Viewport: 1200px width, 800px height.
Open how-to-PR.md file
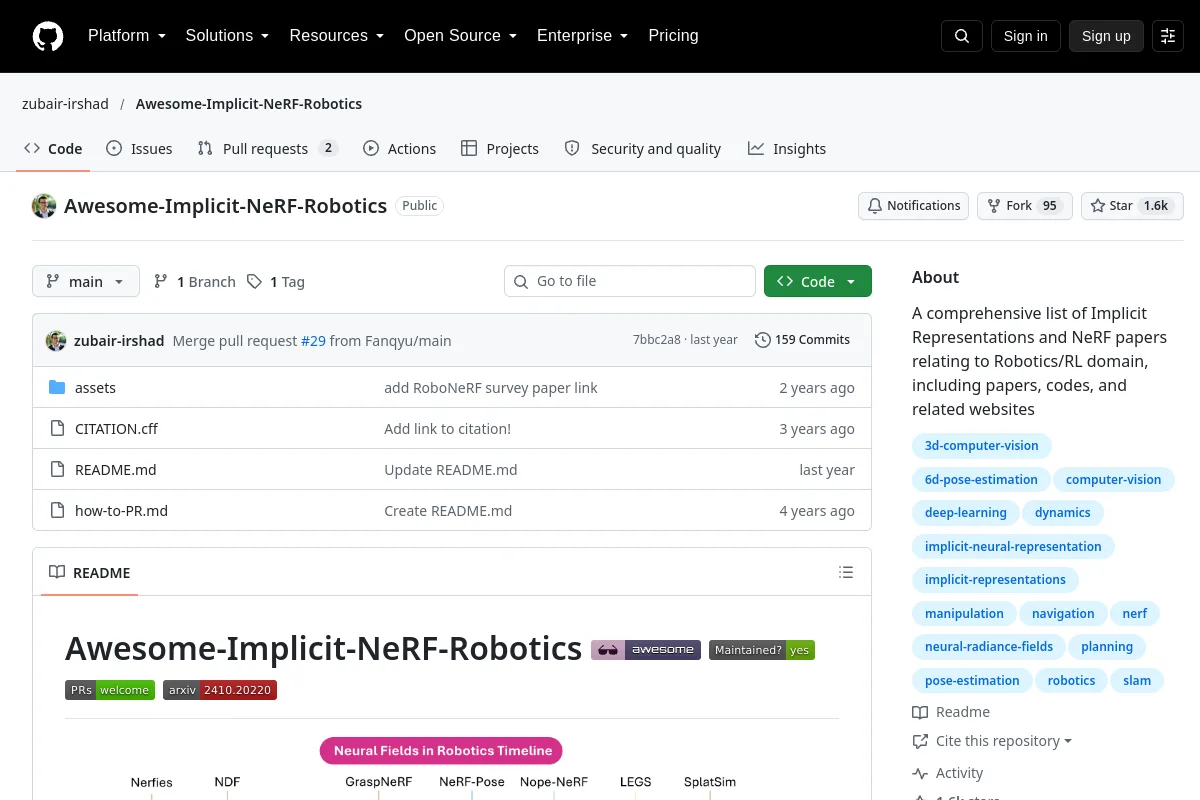pyautogui.click(x=121, y=511)
